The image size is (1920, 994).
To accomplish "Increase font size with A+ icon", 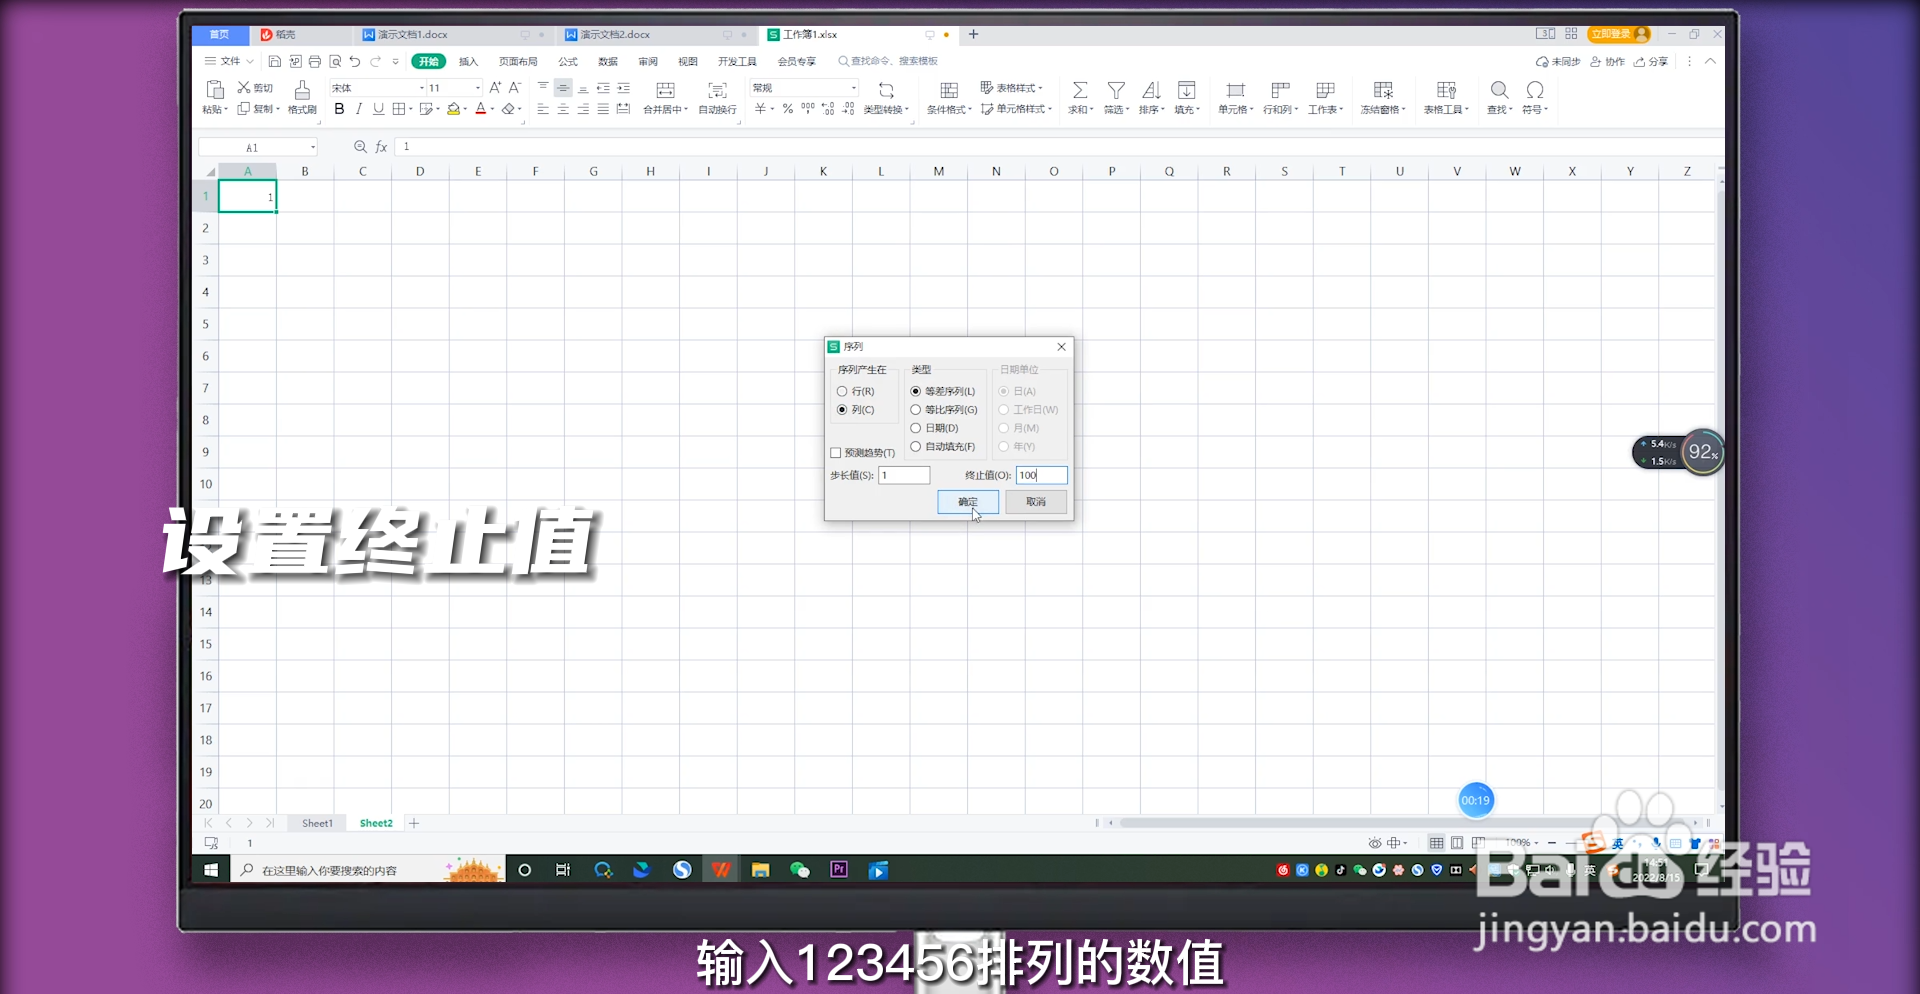I will [495, 88].
